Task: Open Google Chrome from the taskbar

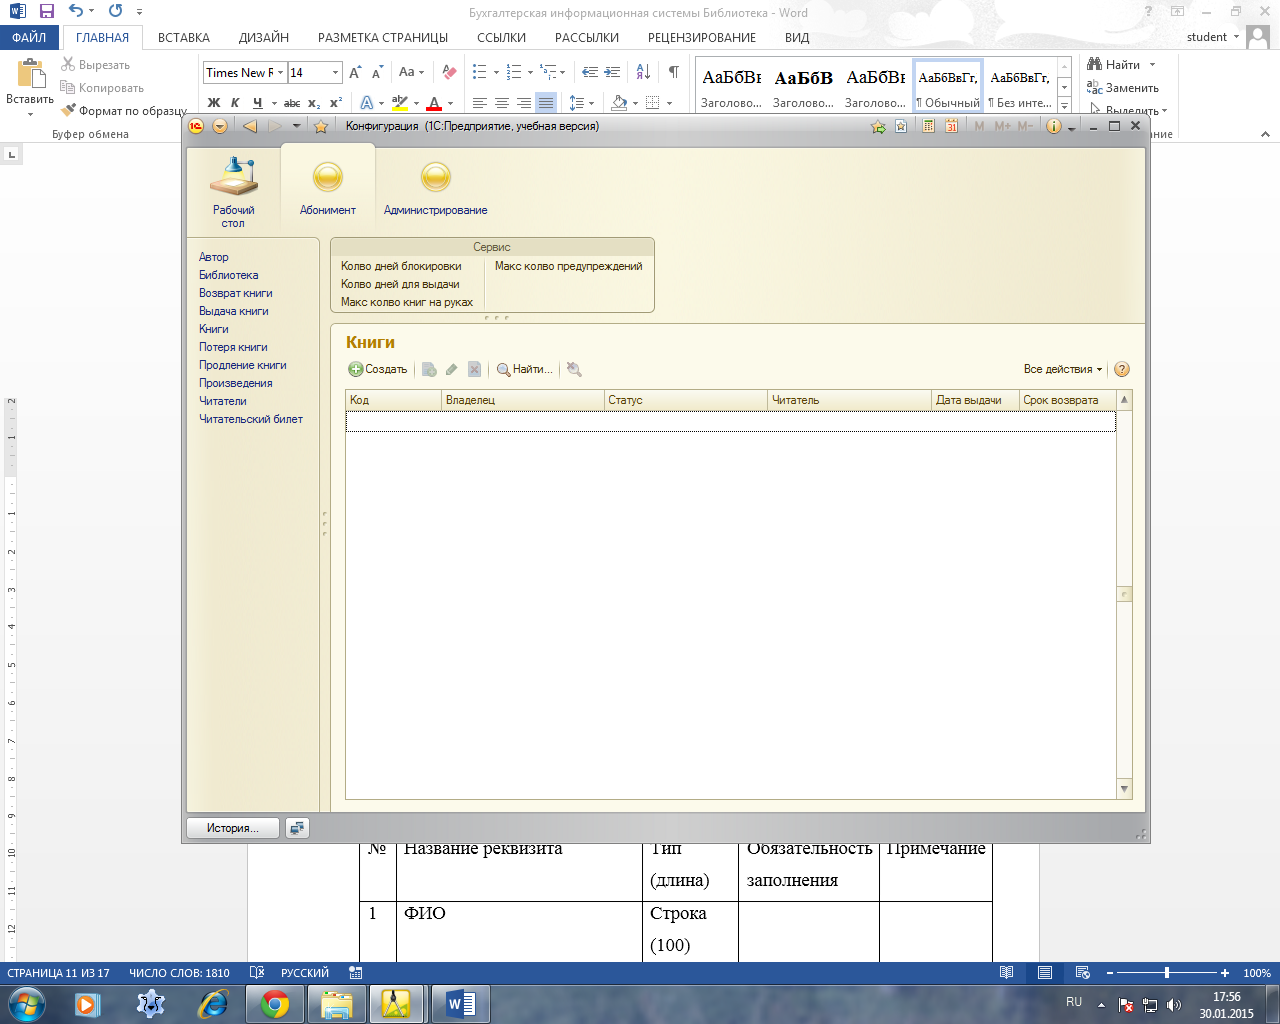Action: coord(275,1004)
